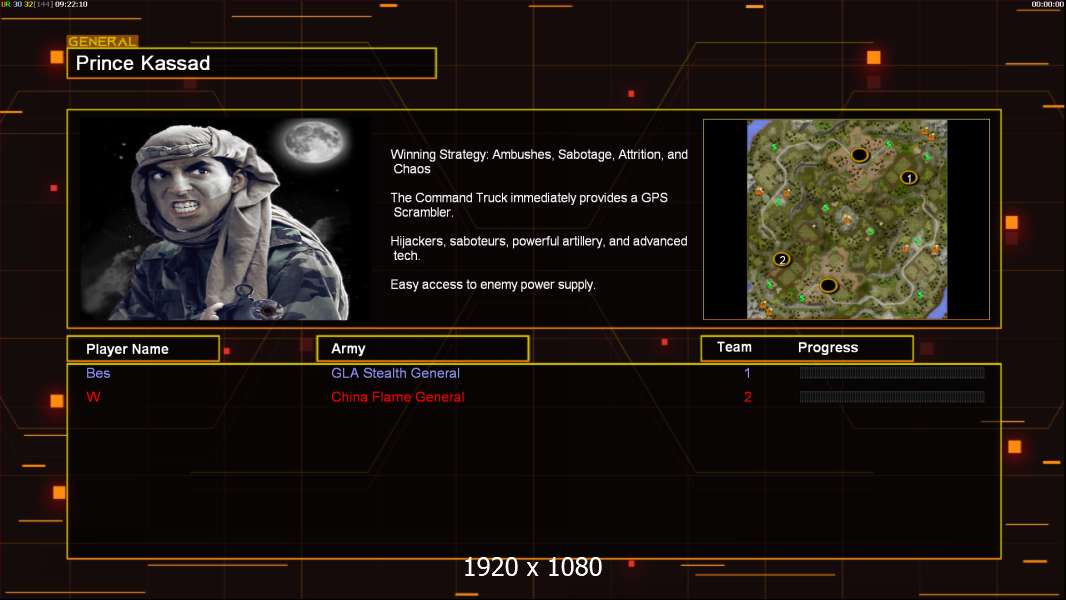
Task: Click GLA Stealth General army entry
Action: pos(395,373)
